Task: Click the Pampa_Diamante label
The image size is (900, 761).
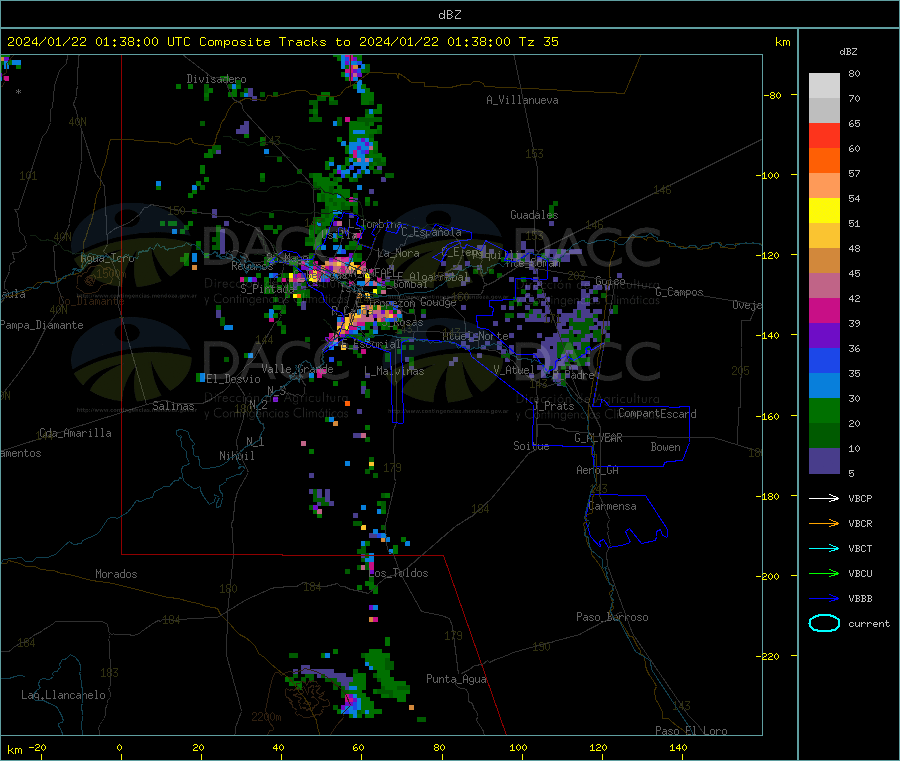Action: coord(41,325)
